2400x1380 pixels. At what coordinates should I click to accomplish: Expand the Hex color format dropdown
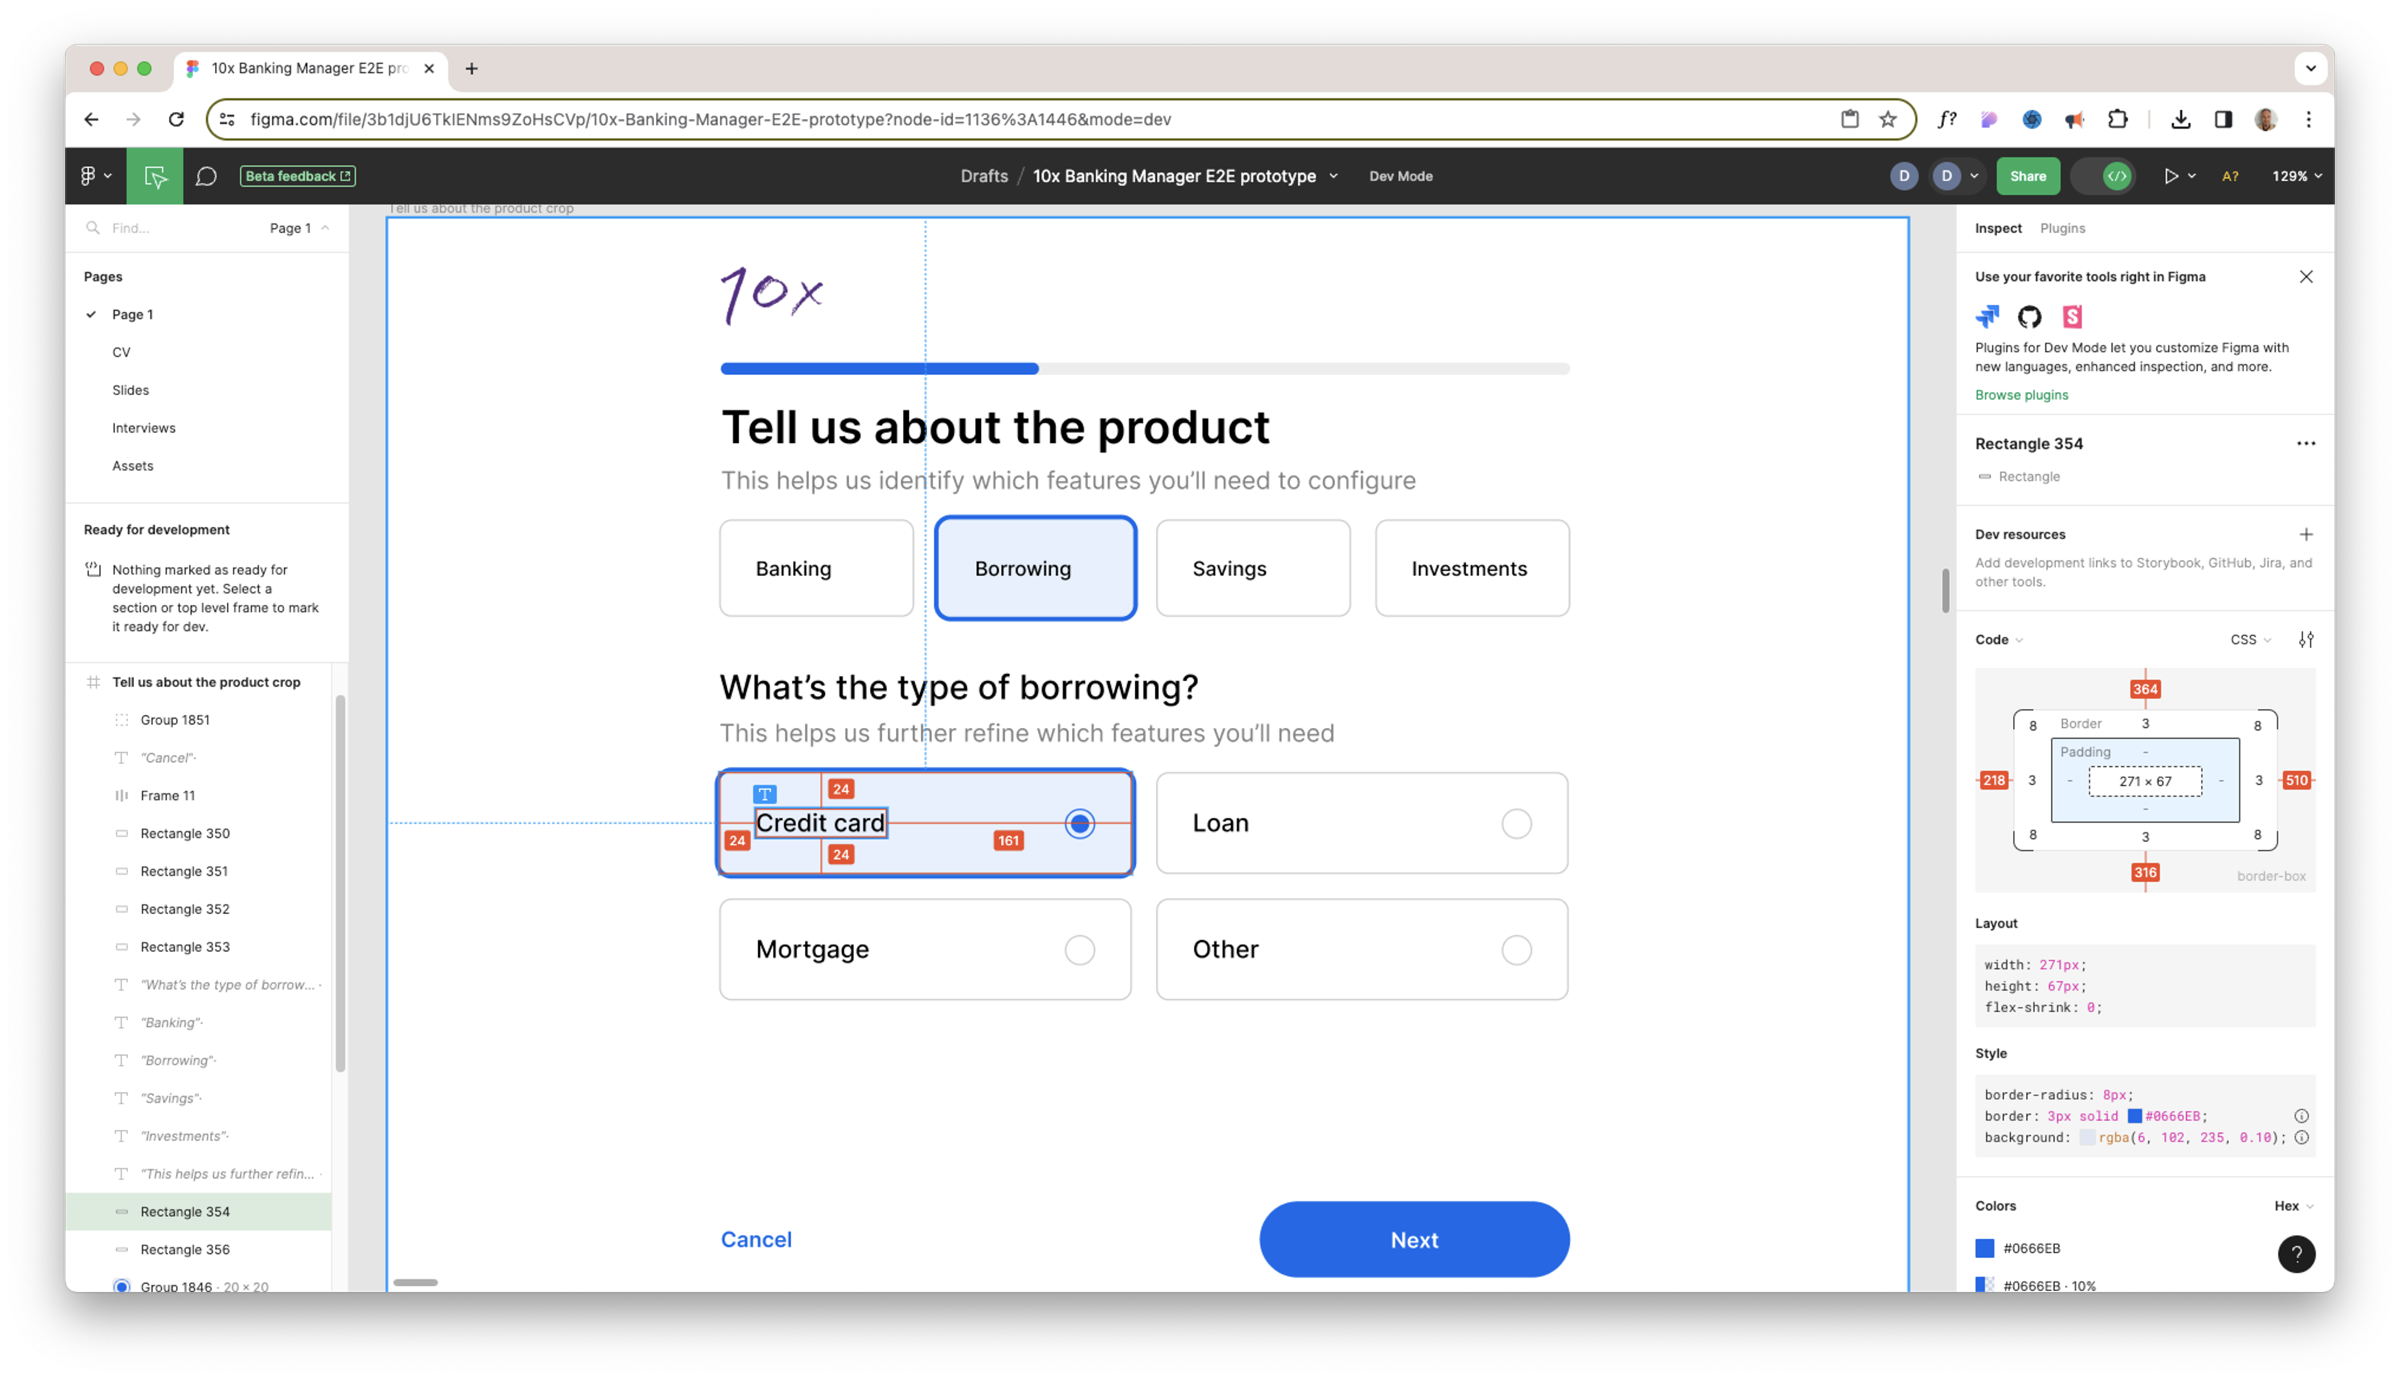(x=2293, y=1206)
